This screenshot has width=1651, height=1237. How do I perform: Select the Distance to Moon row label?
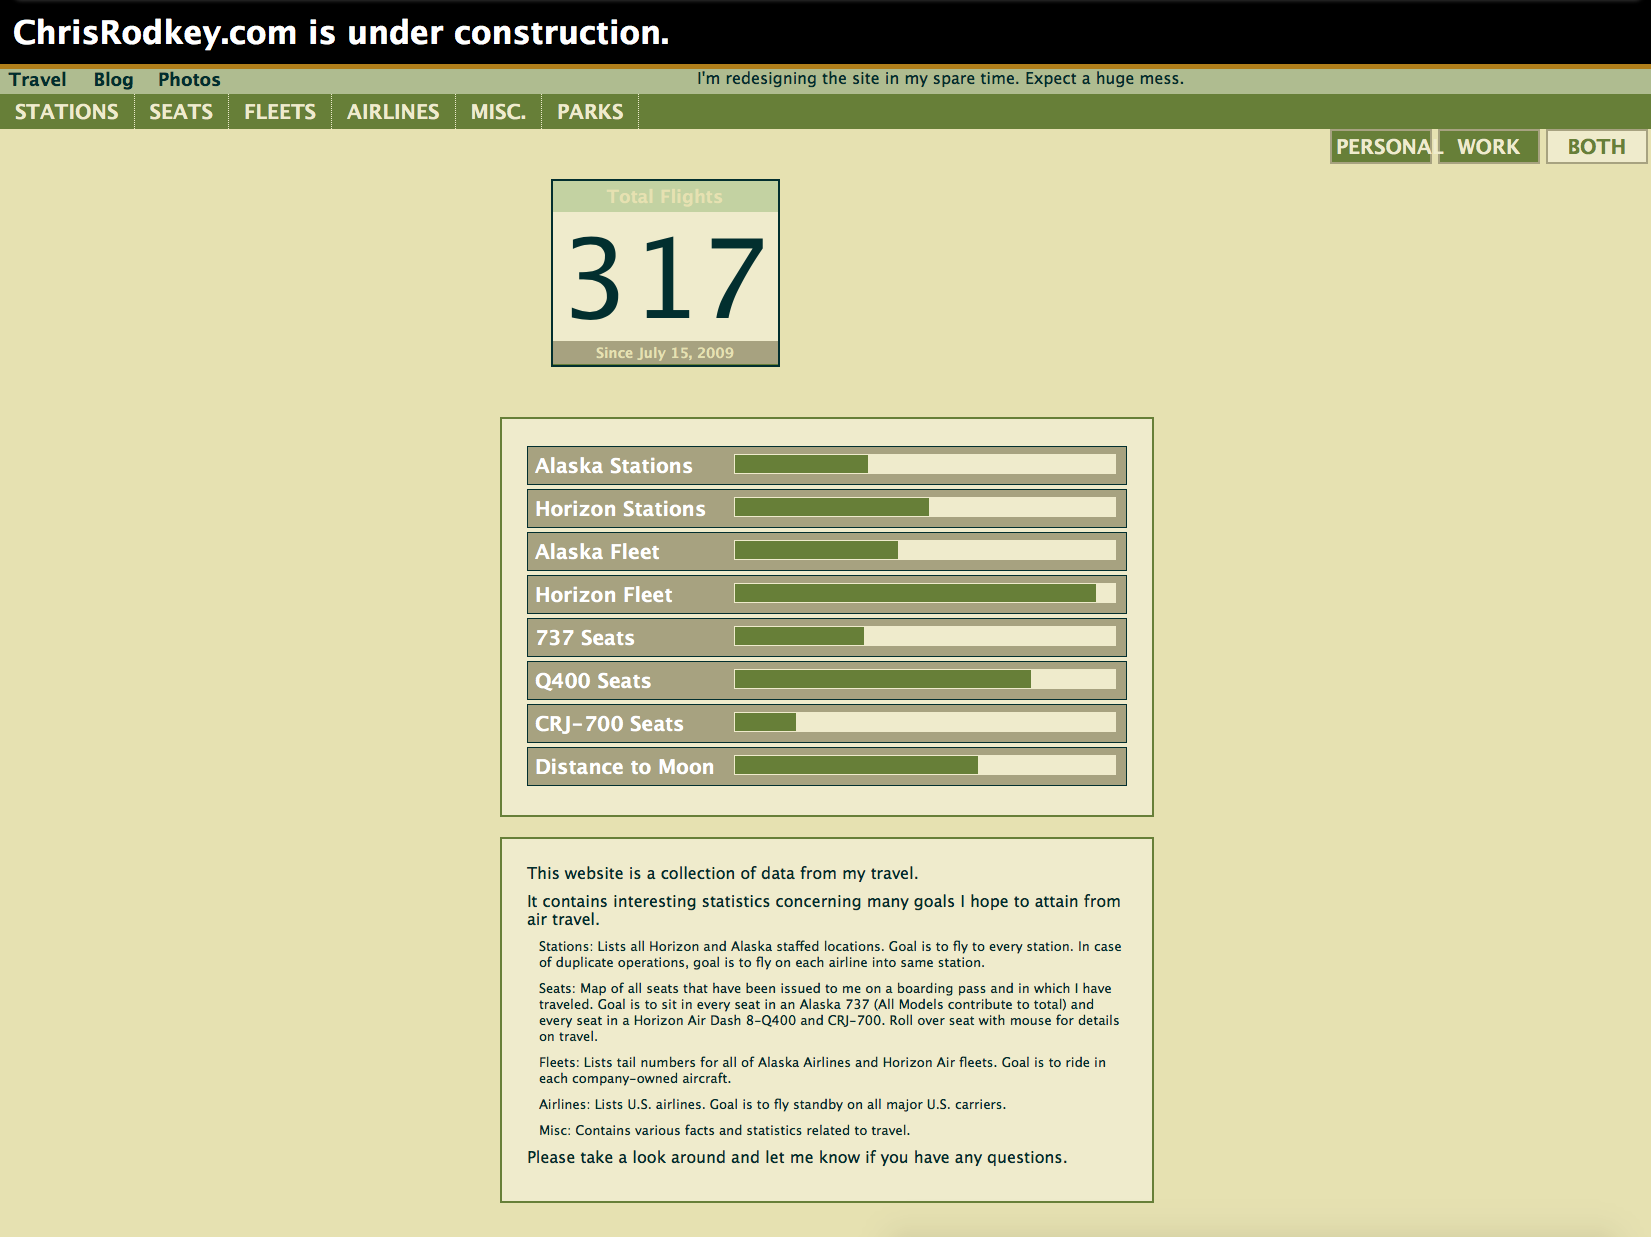pyautogui.click(x=625, y=767)
